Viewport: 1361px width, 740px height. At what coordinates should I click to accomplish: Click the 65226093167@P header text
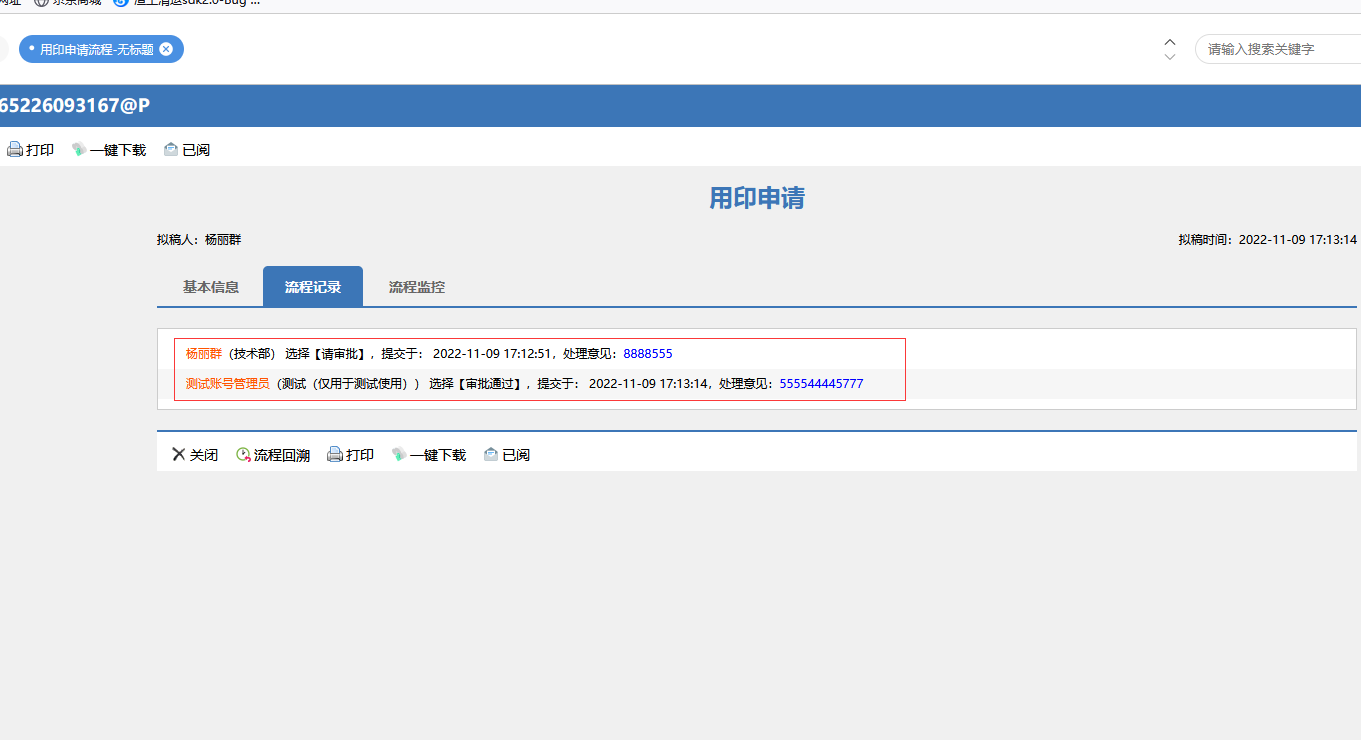click(75, 105)
